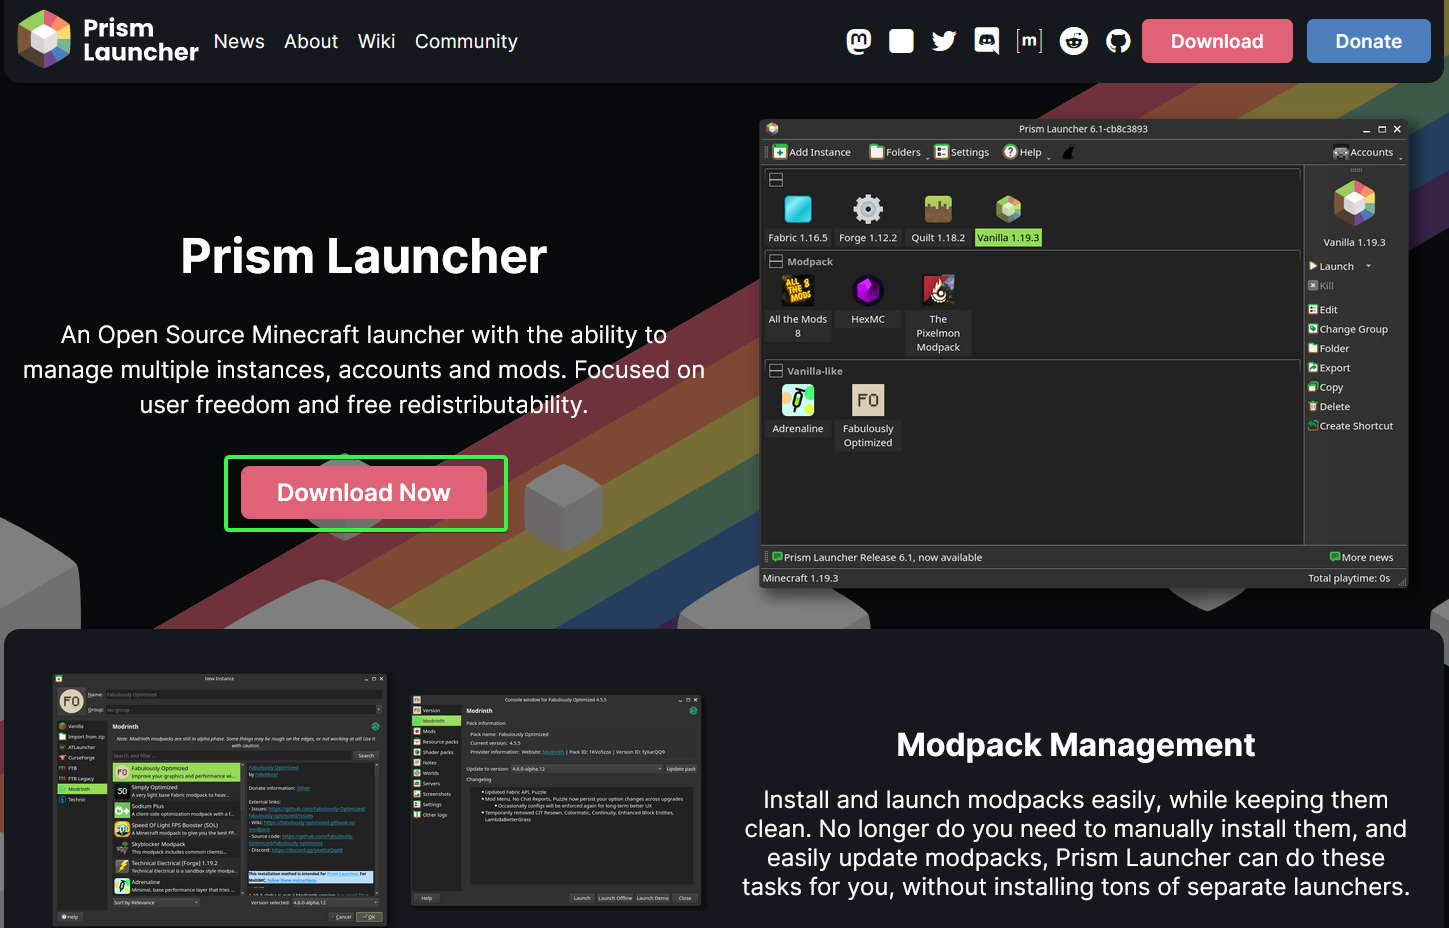The height and width of the screenshot is (928, 1449).
Task: Open the Add Instance dialog
Action: [811, 151]
